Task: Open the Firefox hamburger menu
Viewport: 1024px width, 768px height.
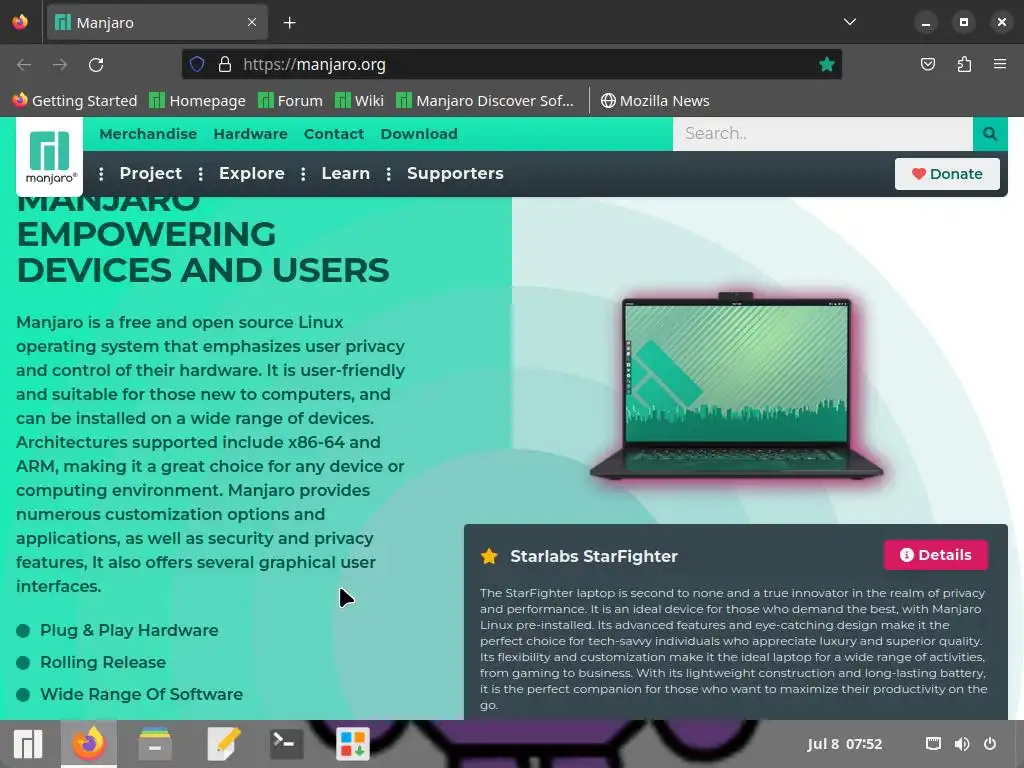Action: click(x=1000, y=64)
